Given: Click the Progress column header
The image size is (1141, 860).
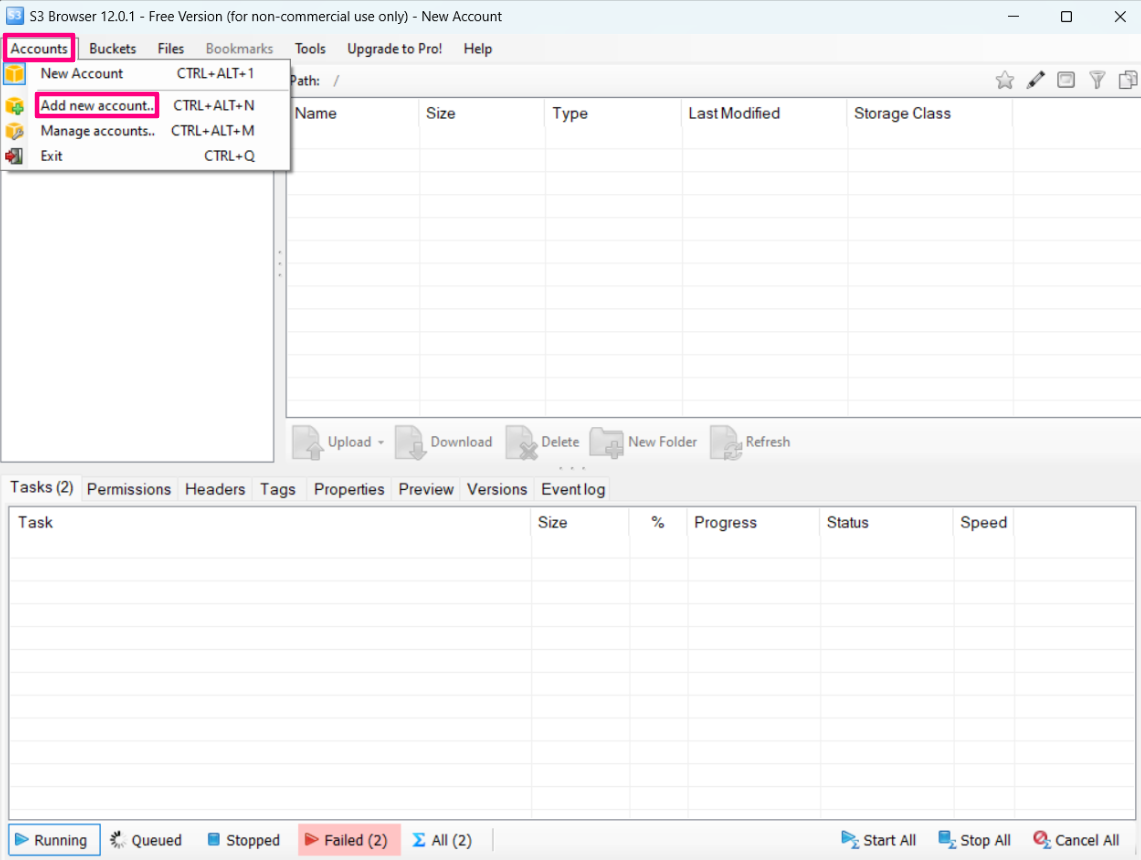Looking at the screenshot, I should 753,522.
